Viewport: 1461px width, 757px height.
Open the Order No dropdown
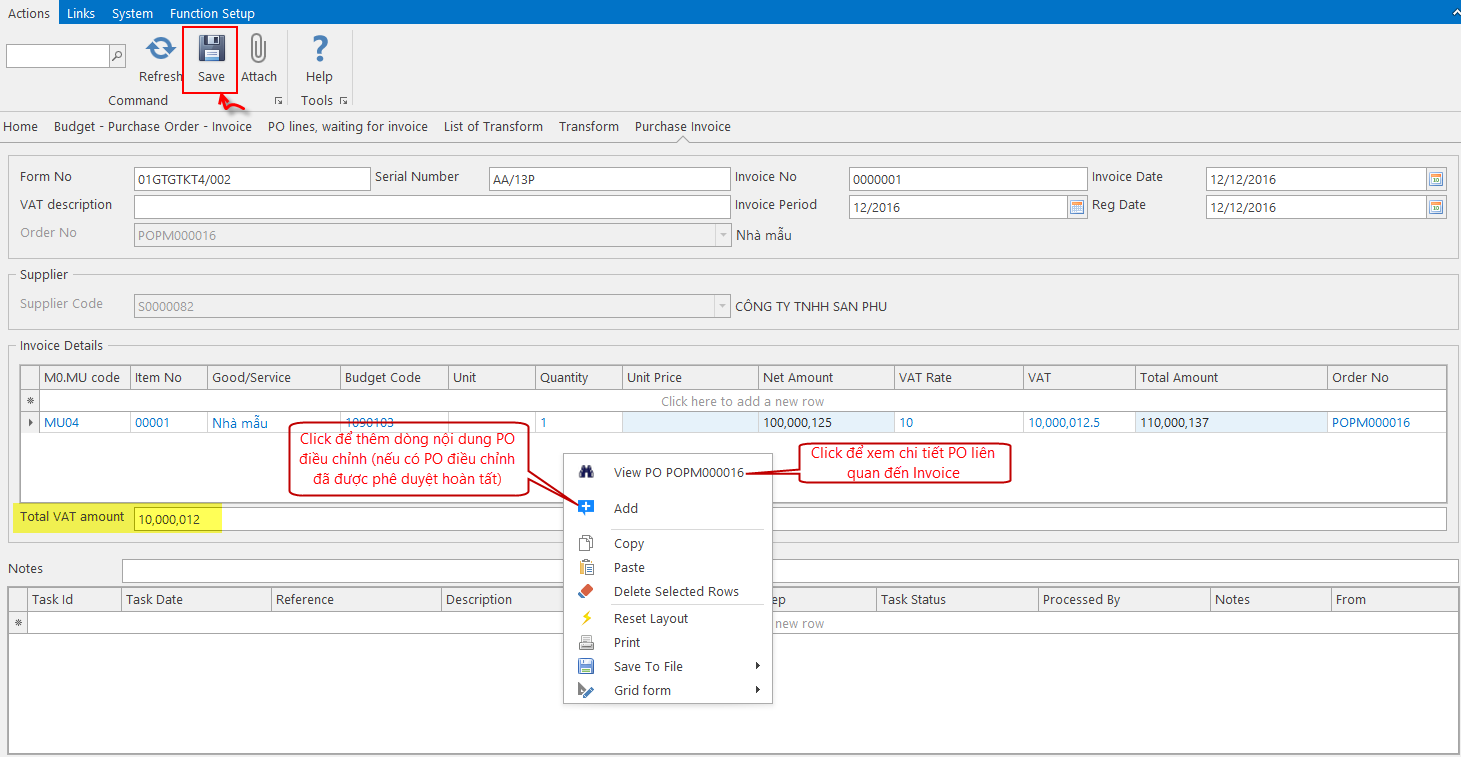723,235
